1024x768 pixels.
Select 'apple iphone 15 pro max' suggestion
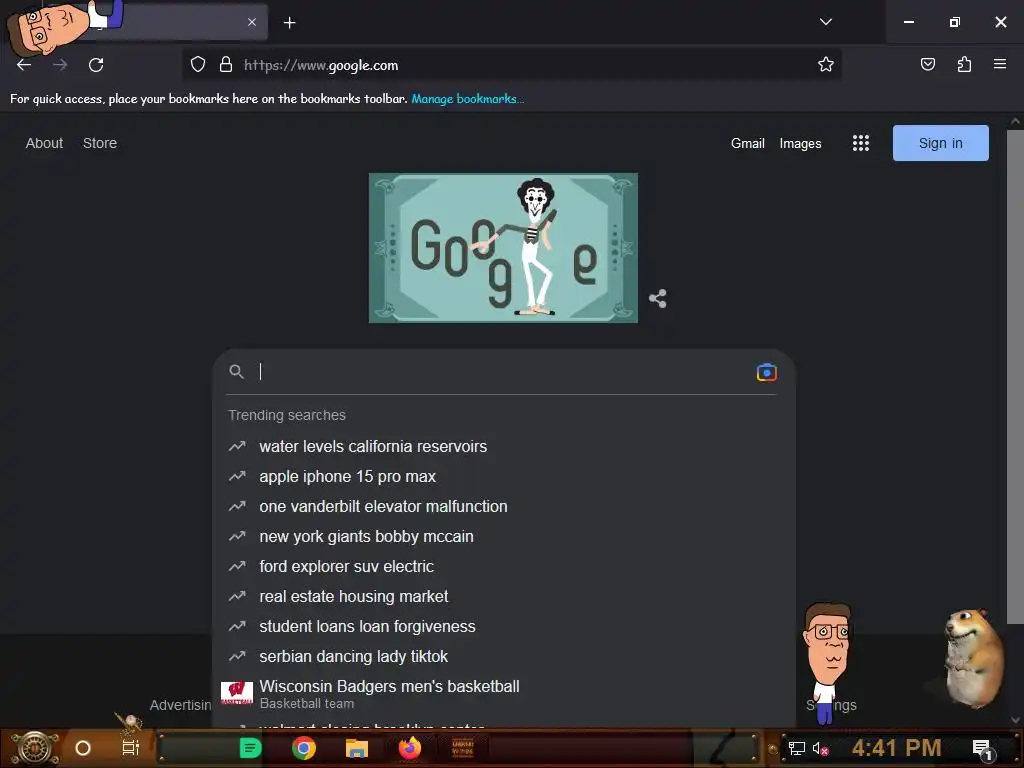pyautogui.click(x=504, y=477)
